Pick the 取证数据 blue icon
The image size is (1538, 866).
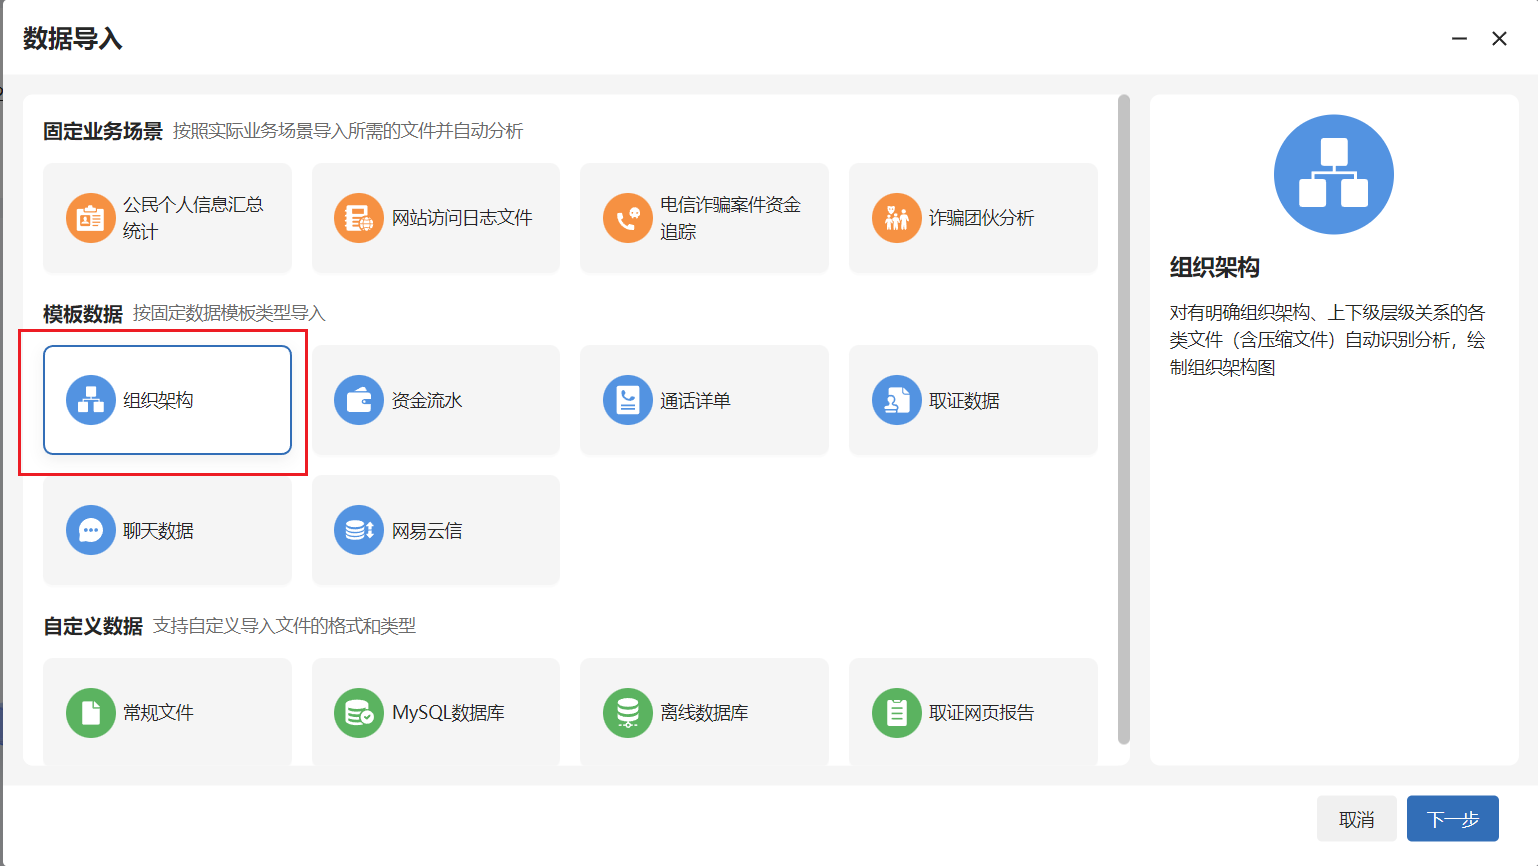(896, 400)
